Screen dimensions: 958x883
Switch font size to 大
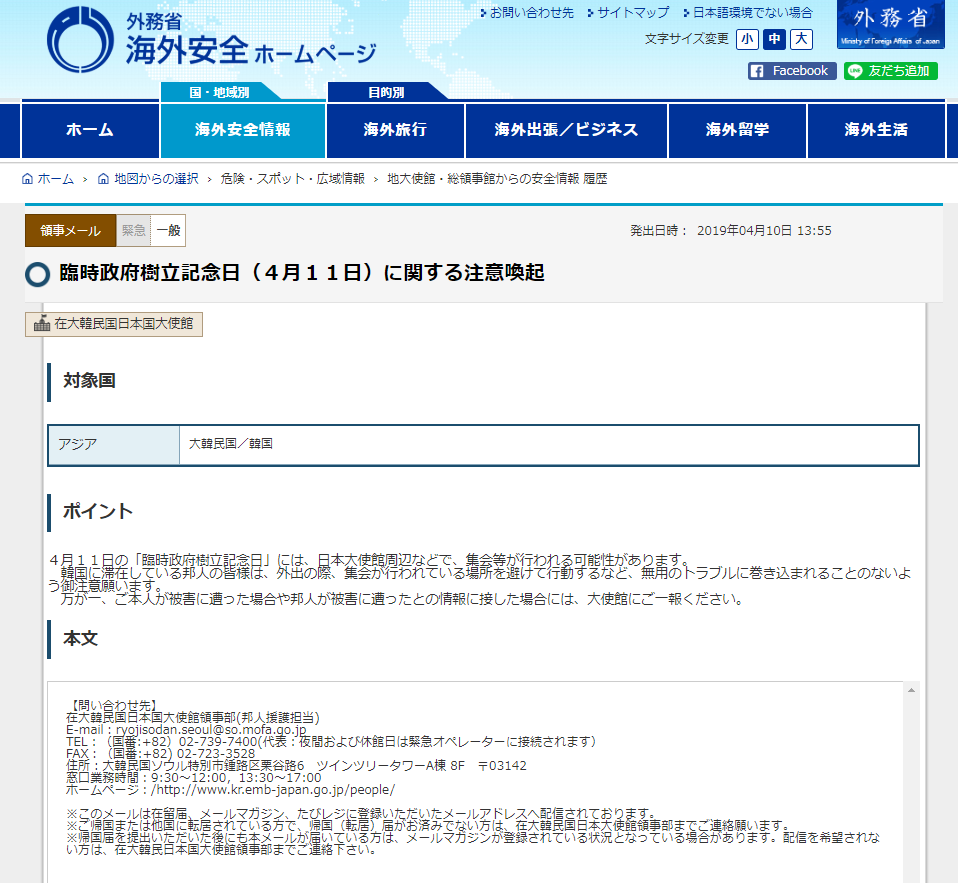click(x=802, y=38)
